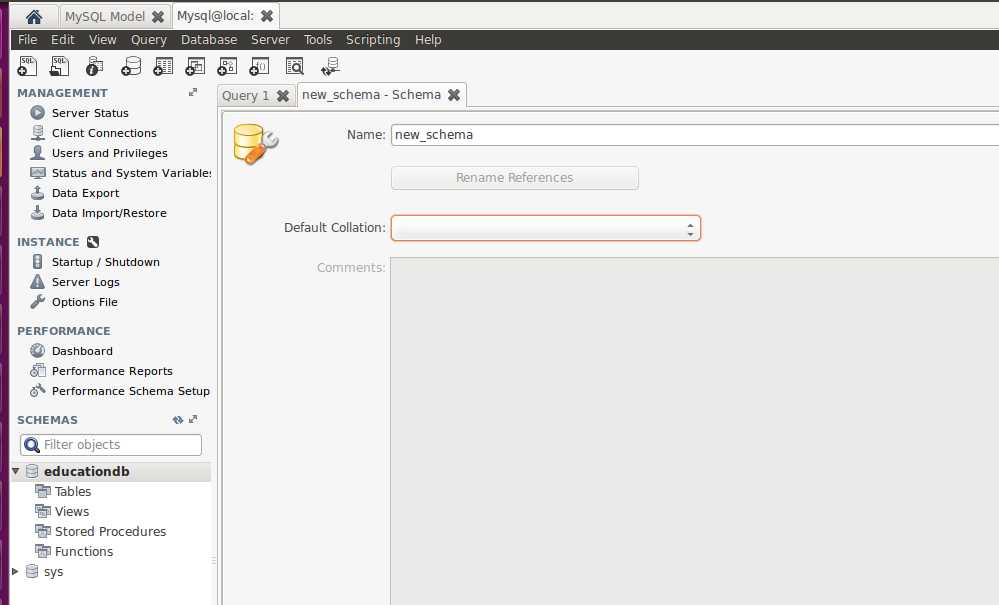The width and height of the screenshot is (999, 605).
Task: Open SQL script file icon
Action: click(x=59, y=66)
